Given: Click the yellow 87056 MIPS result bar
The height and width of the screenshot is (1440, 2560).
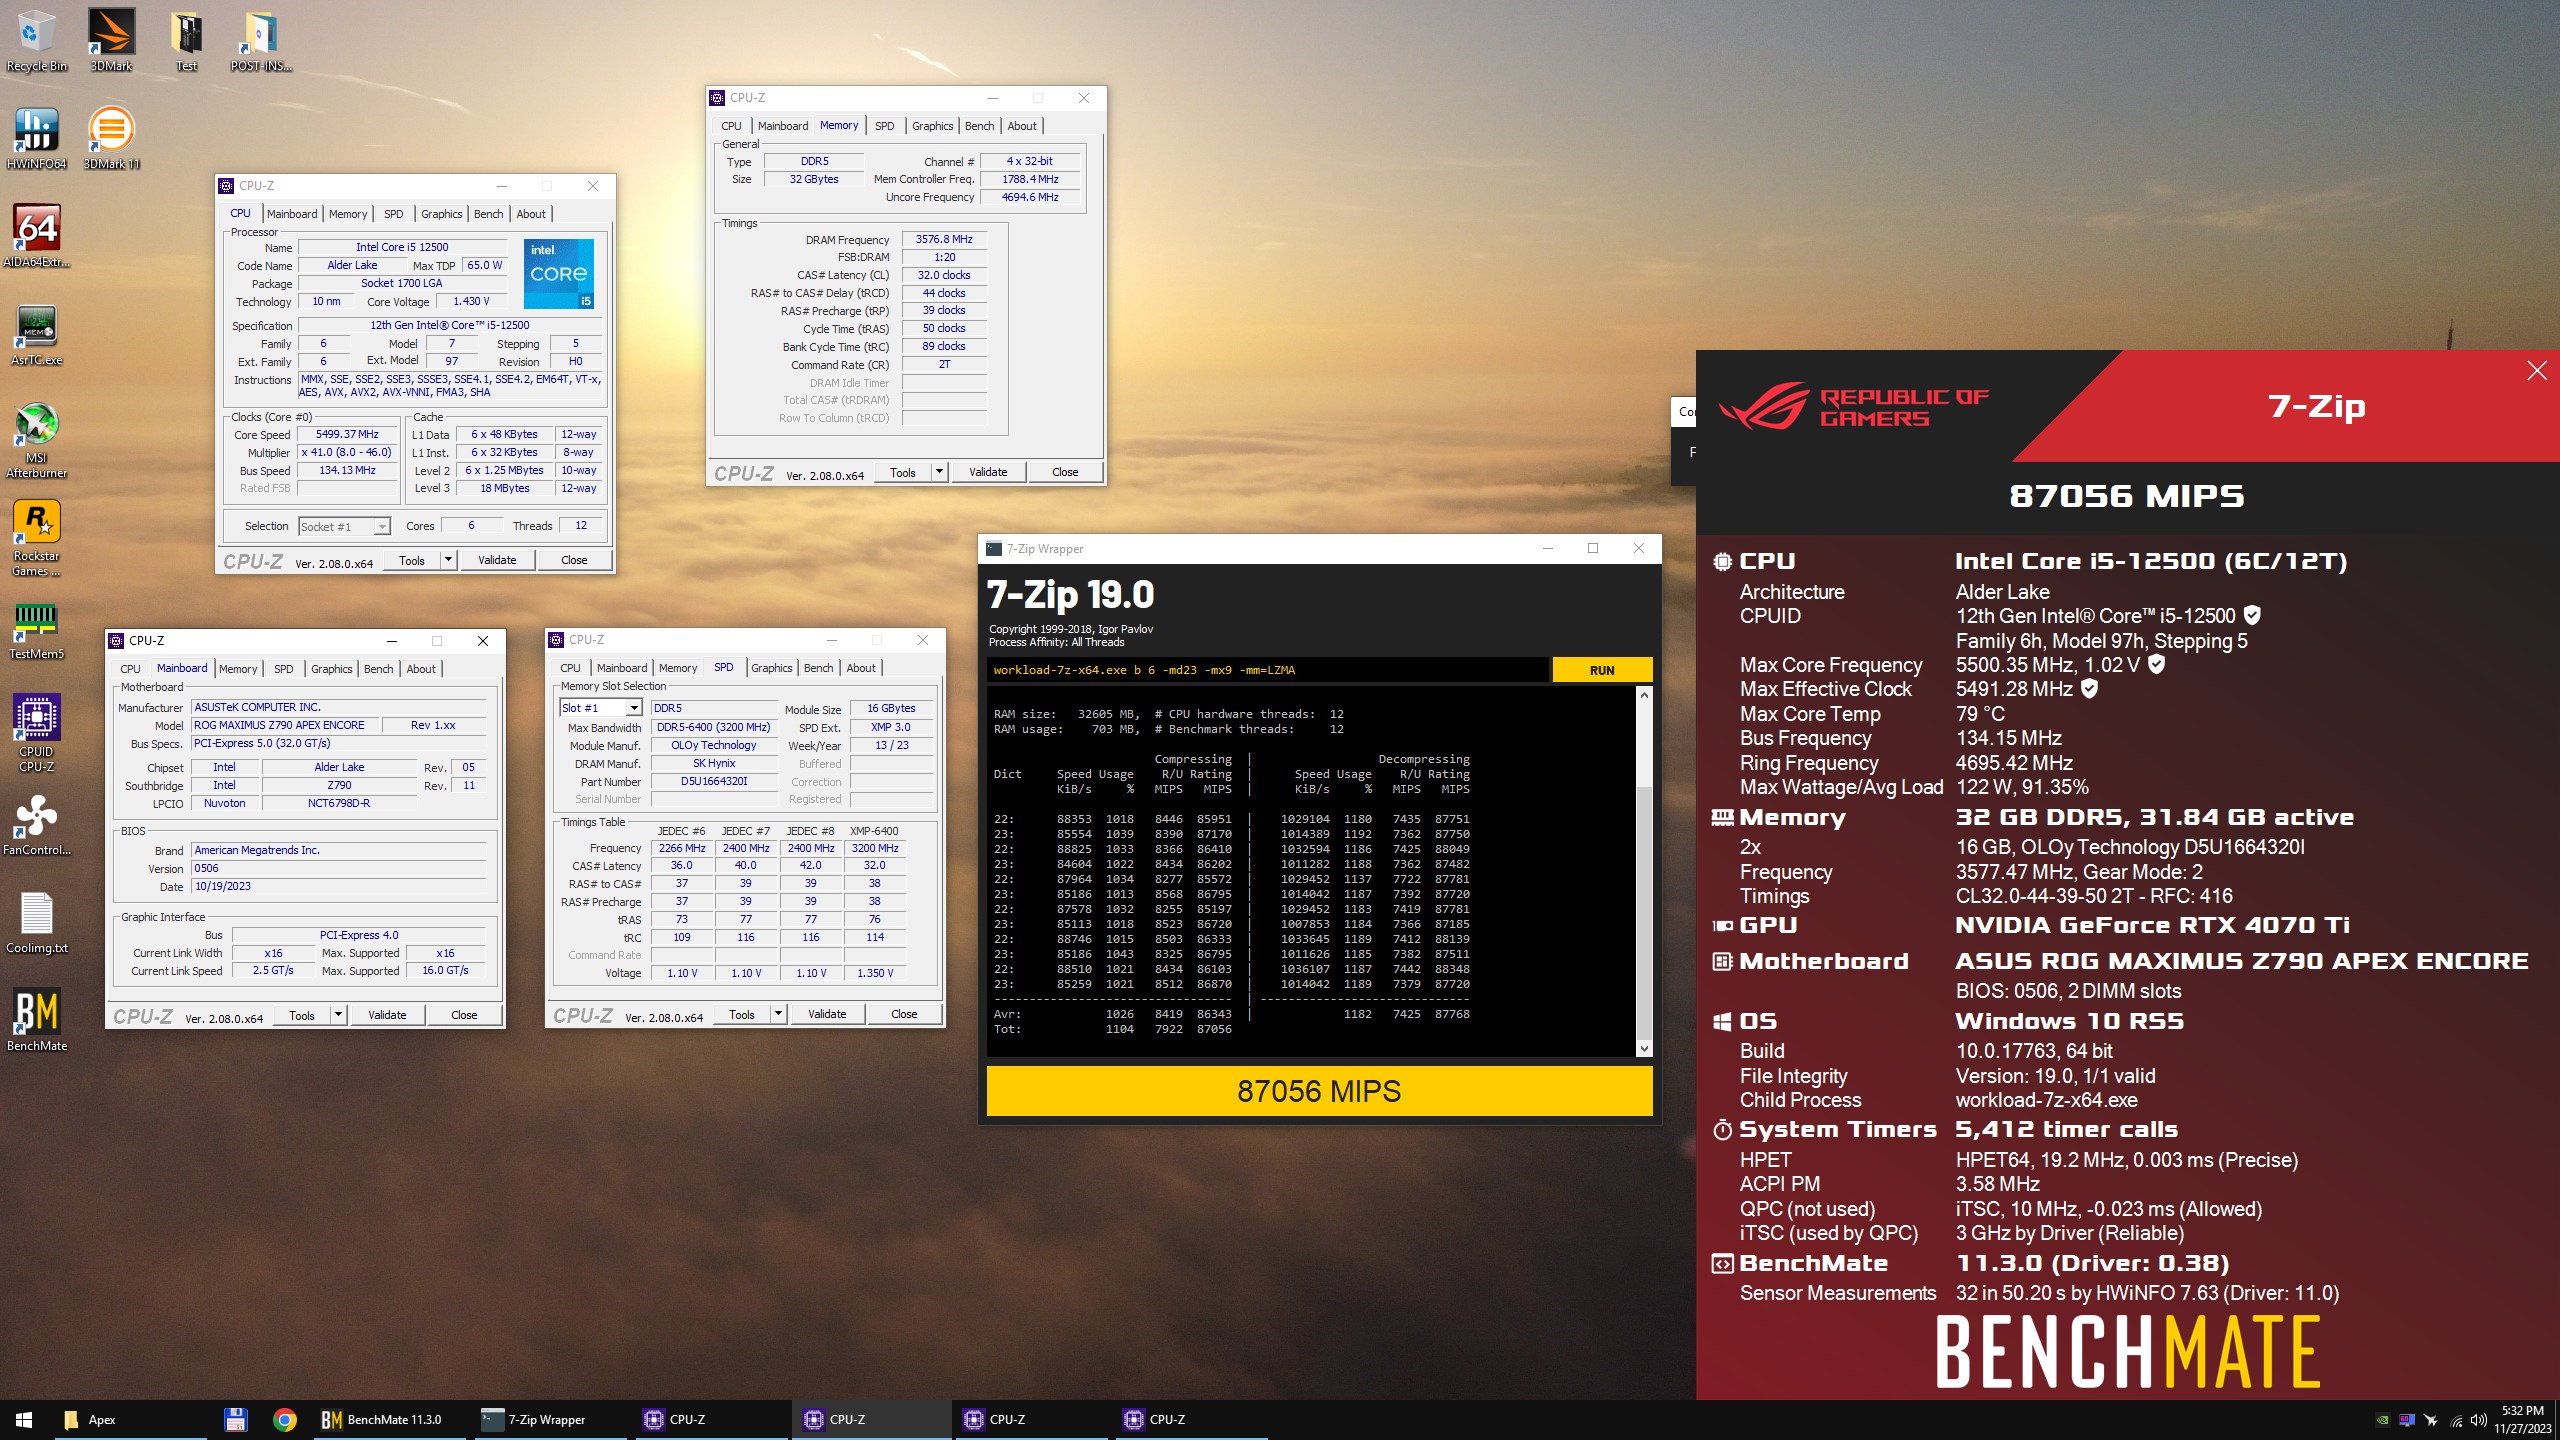Looking at the screenshot, I should point(1319,1091).
